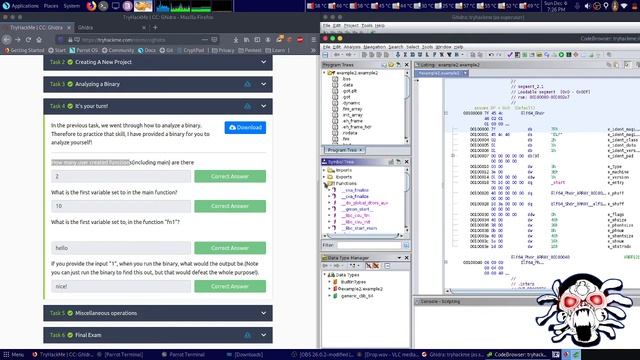This screenshot has width=640, height=360.
Task: Open the Places menu in top panel
Action: tap(51, 6)
